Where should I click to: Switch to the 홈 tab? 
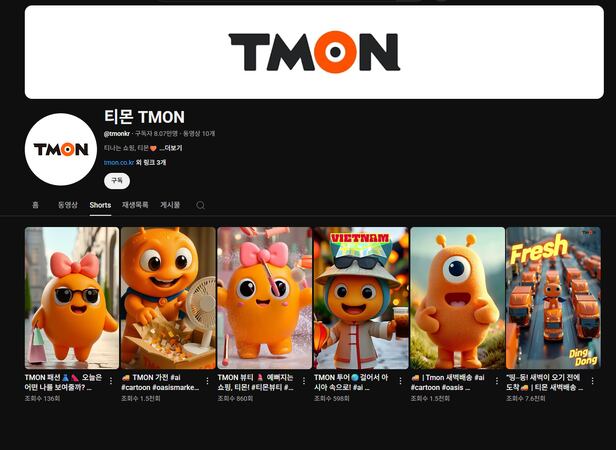pyautogui.click(x=35, y=205)
